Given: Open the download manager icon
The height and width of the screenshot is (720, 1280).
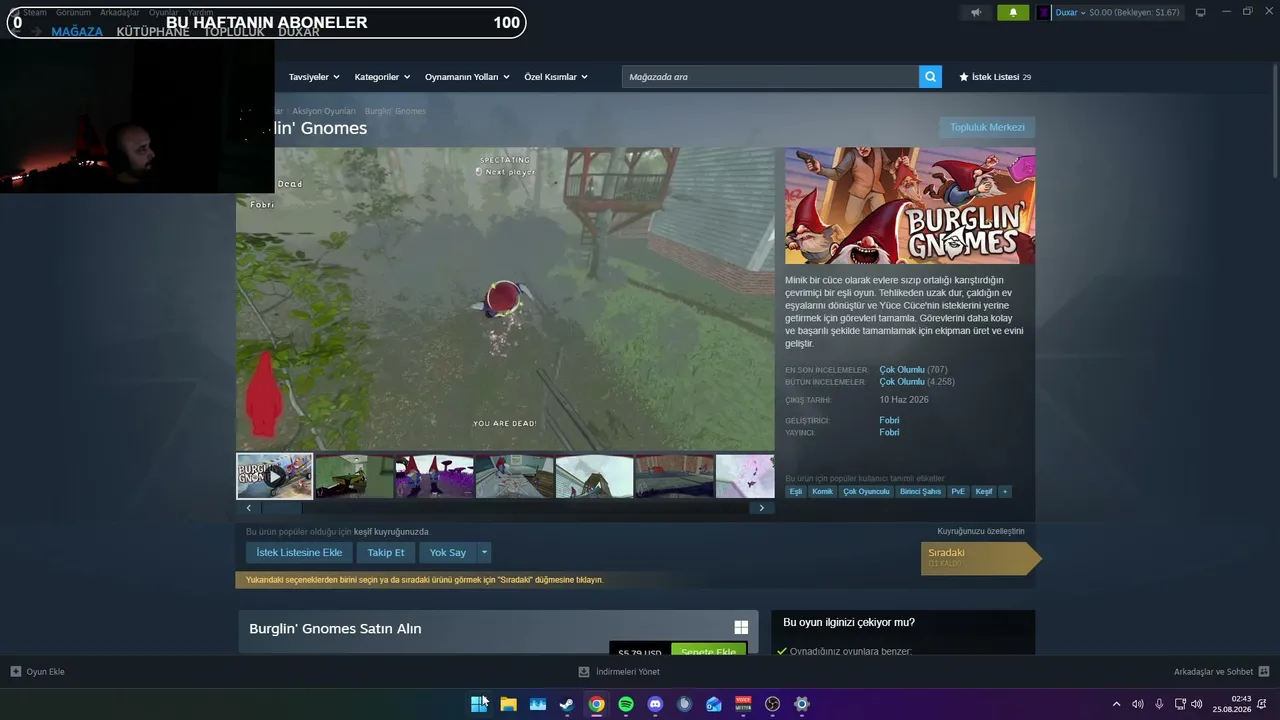Looking at the screenshot, I should tap(584, 672).
